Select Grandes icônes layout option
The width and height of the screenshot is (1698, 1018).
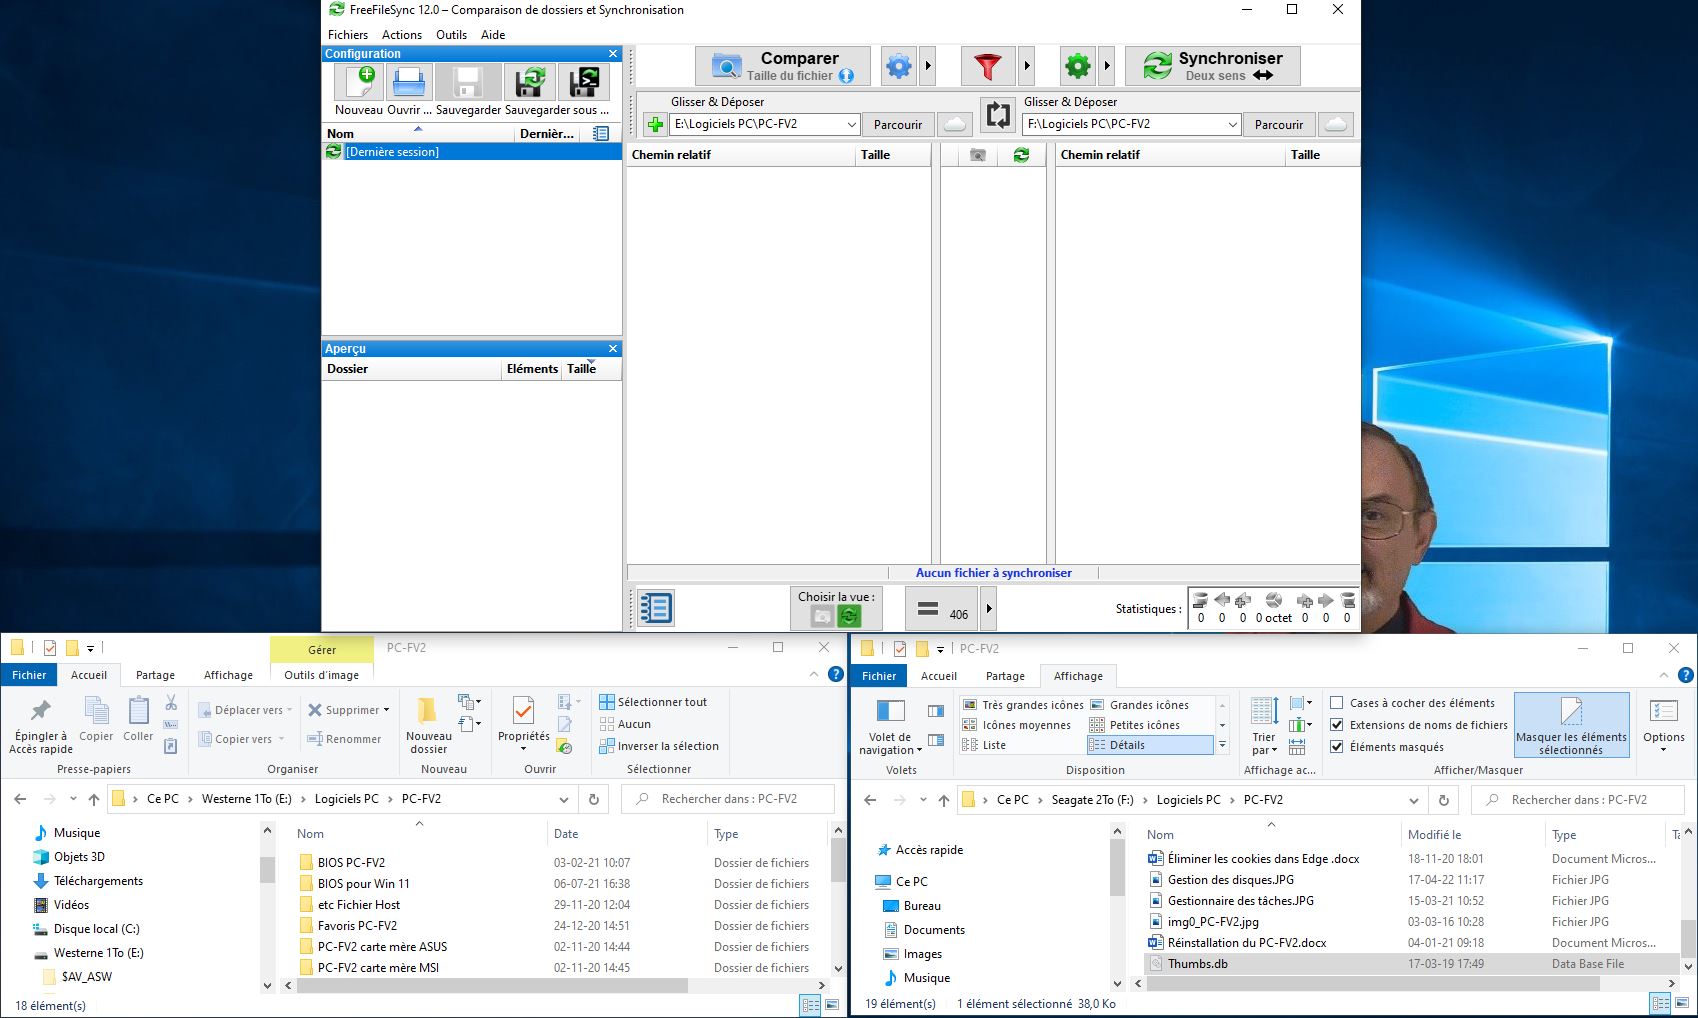pyautogui.click(x=1140, y=705)
